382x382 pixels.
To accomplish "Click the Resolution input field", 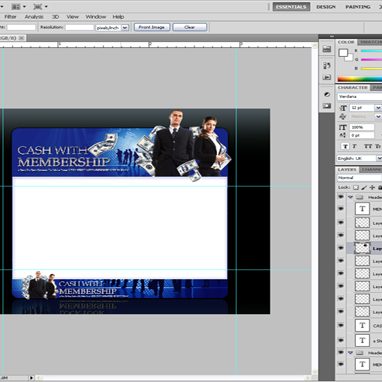I will (x=79, y=27).
